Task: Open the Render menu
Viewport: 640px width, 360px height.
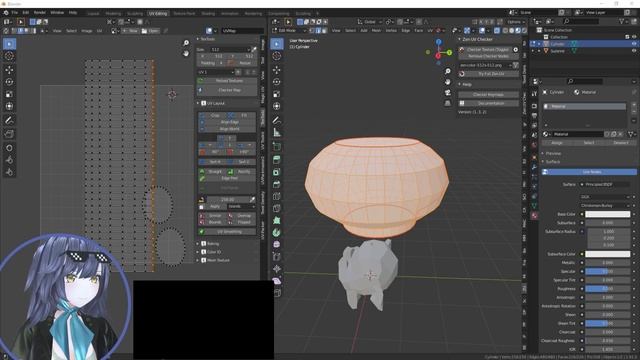Action: pyautogui.click(x=40, y=13)
